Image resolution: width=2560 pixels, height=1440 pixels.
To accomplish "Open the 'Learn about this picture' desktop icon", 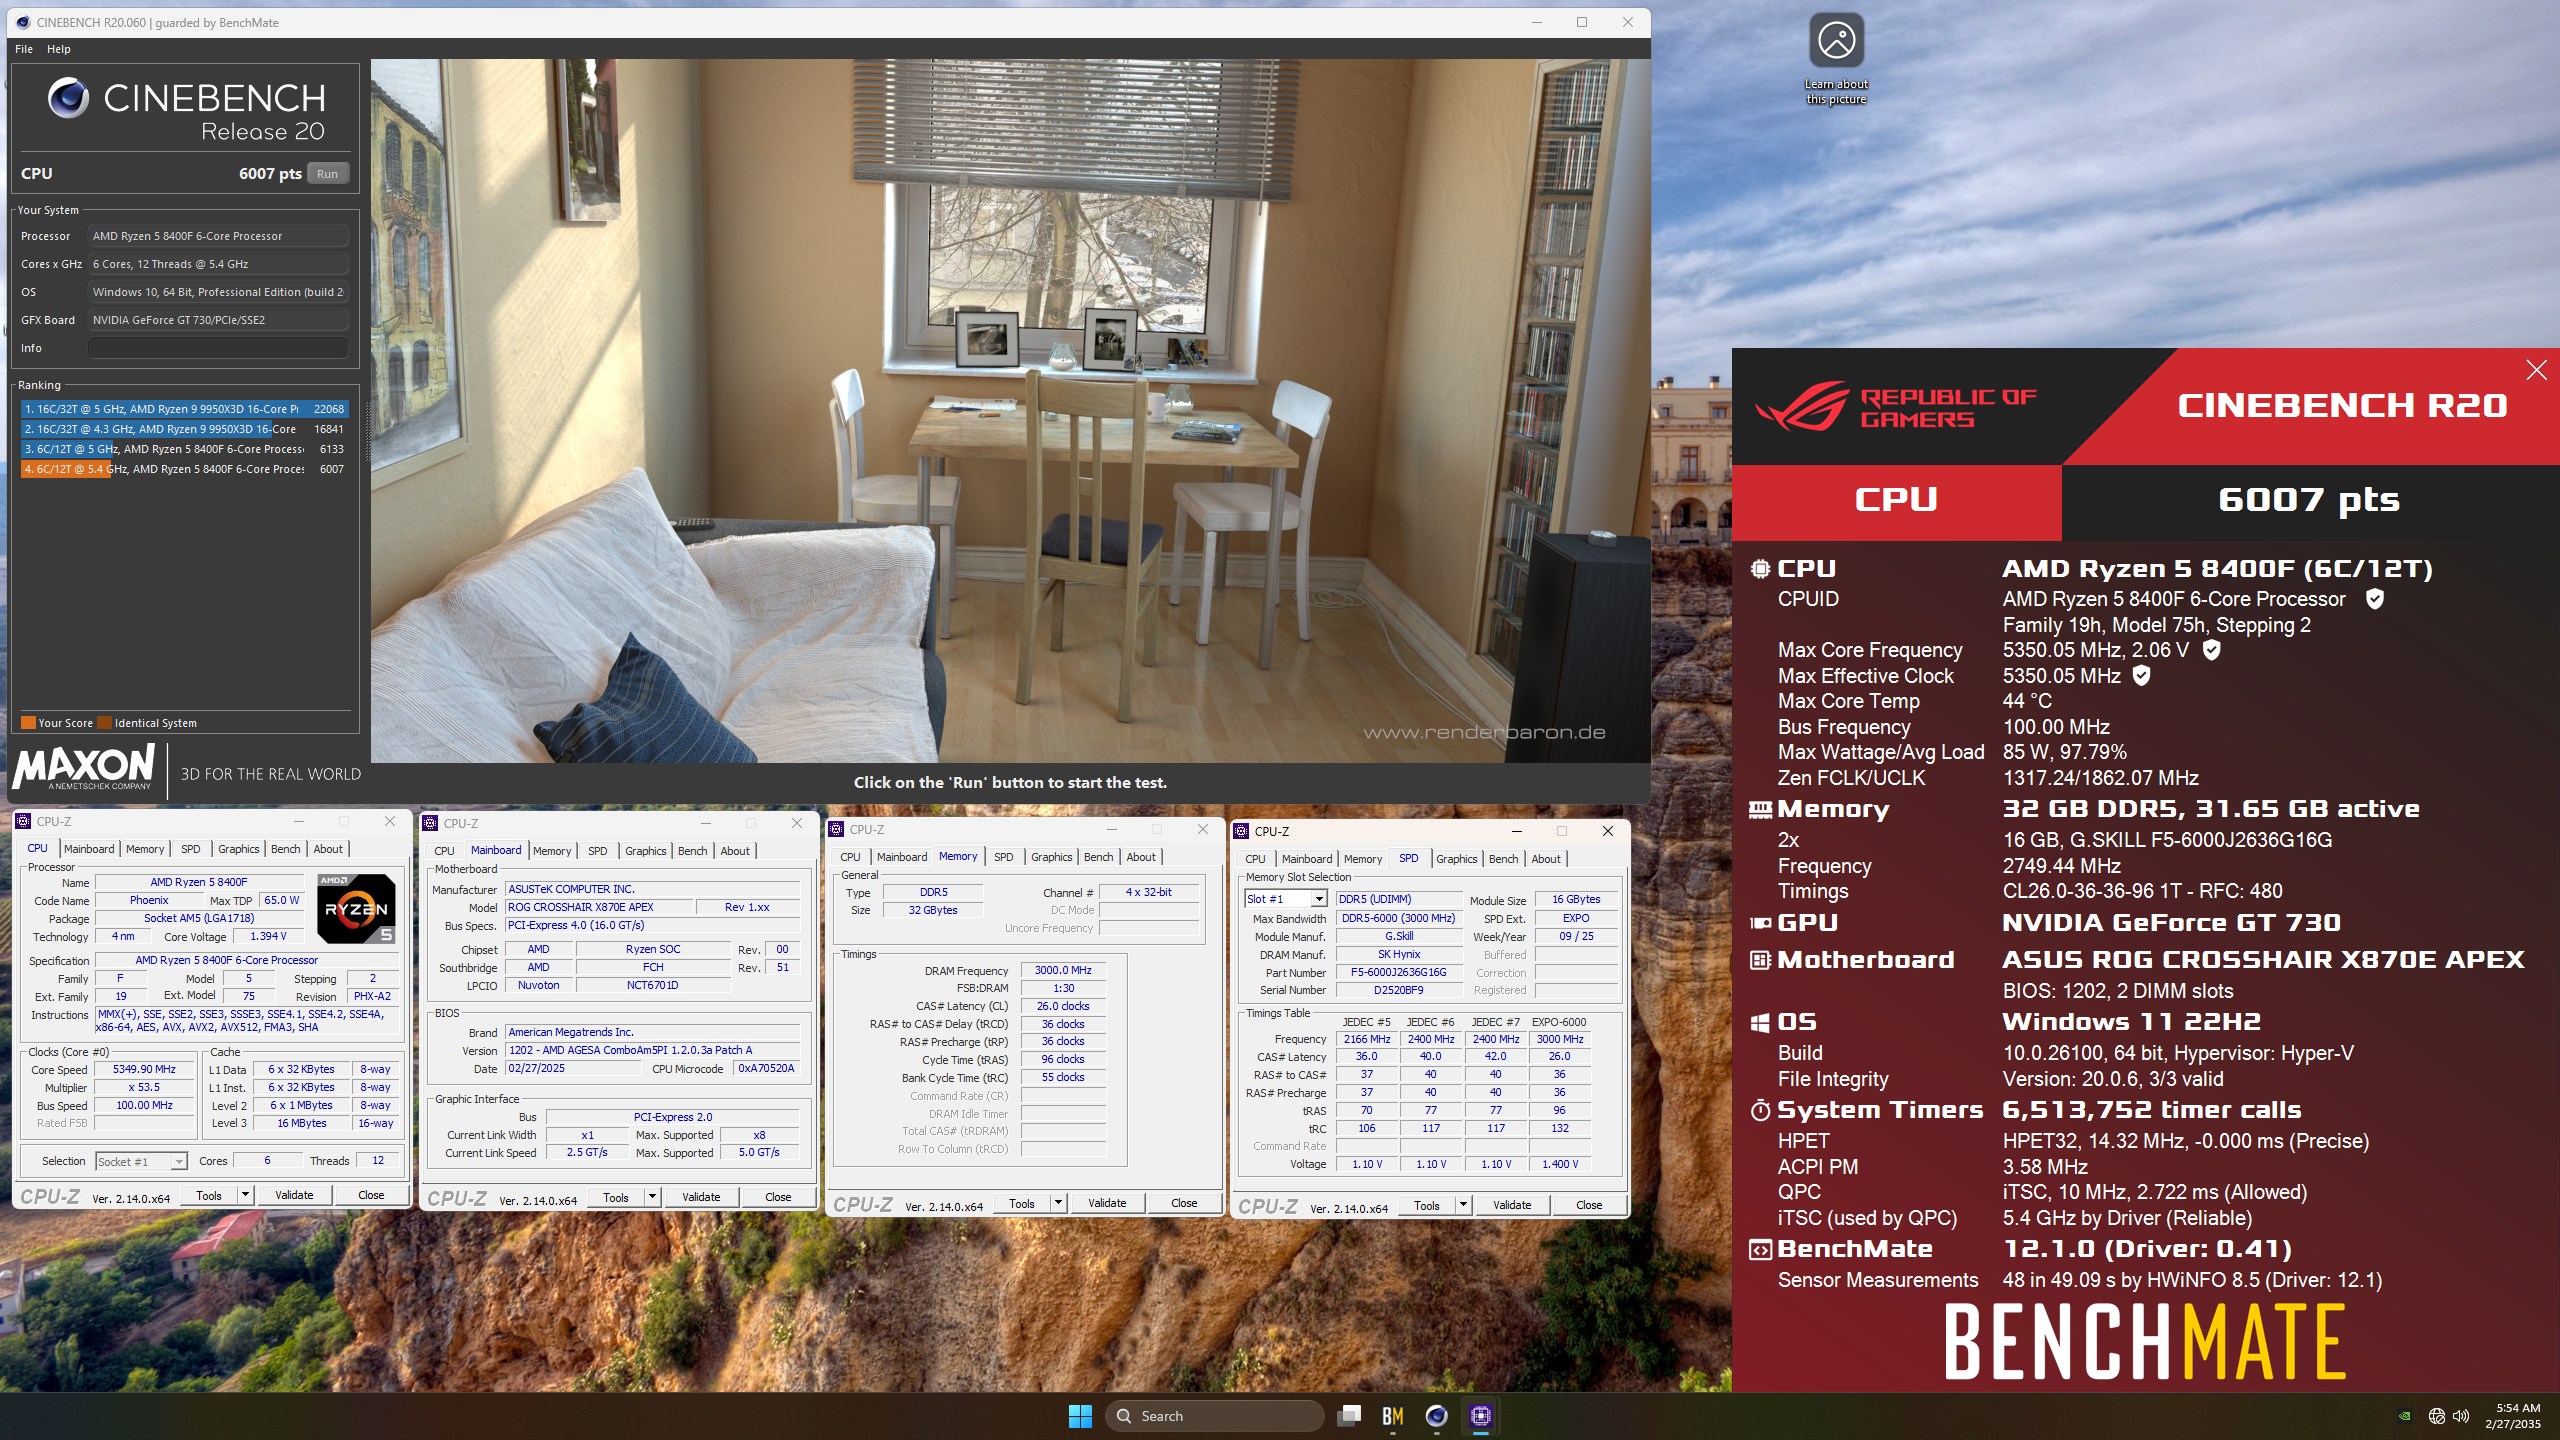I will tap(1836, 58).
